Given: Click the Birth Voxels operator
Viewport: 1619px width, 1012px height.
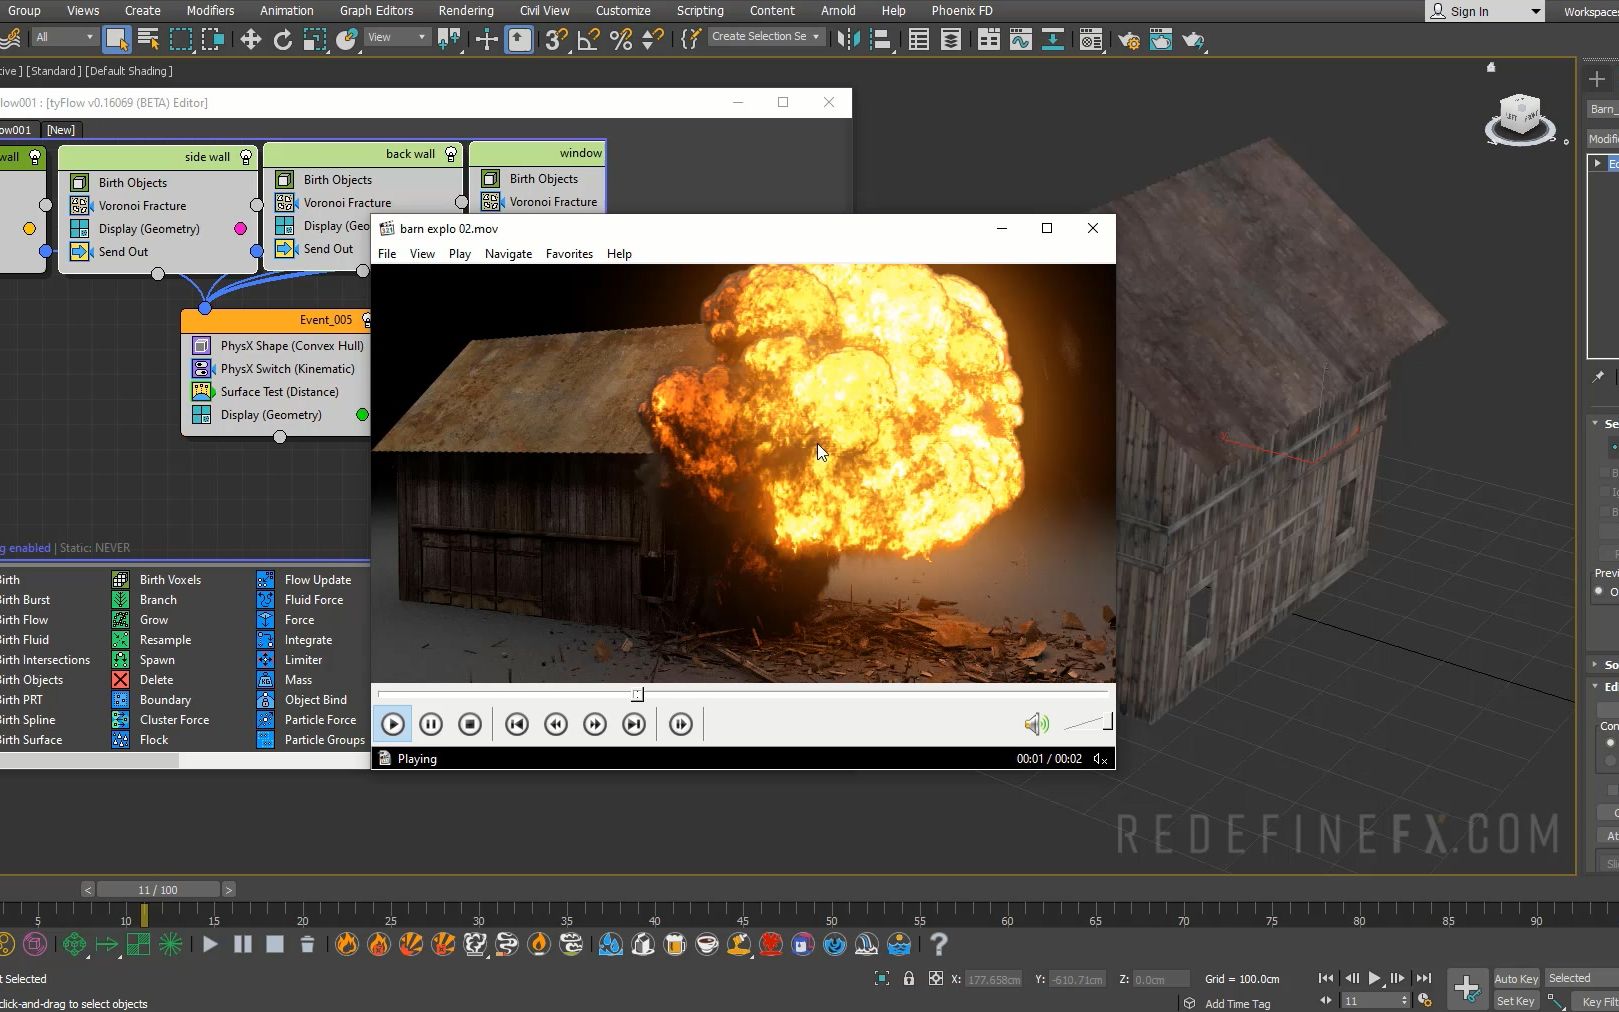Looking at the screenshot, I should pyautogui.click(x=170, y=580).
